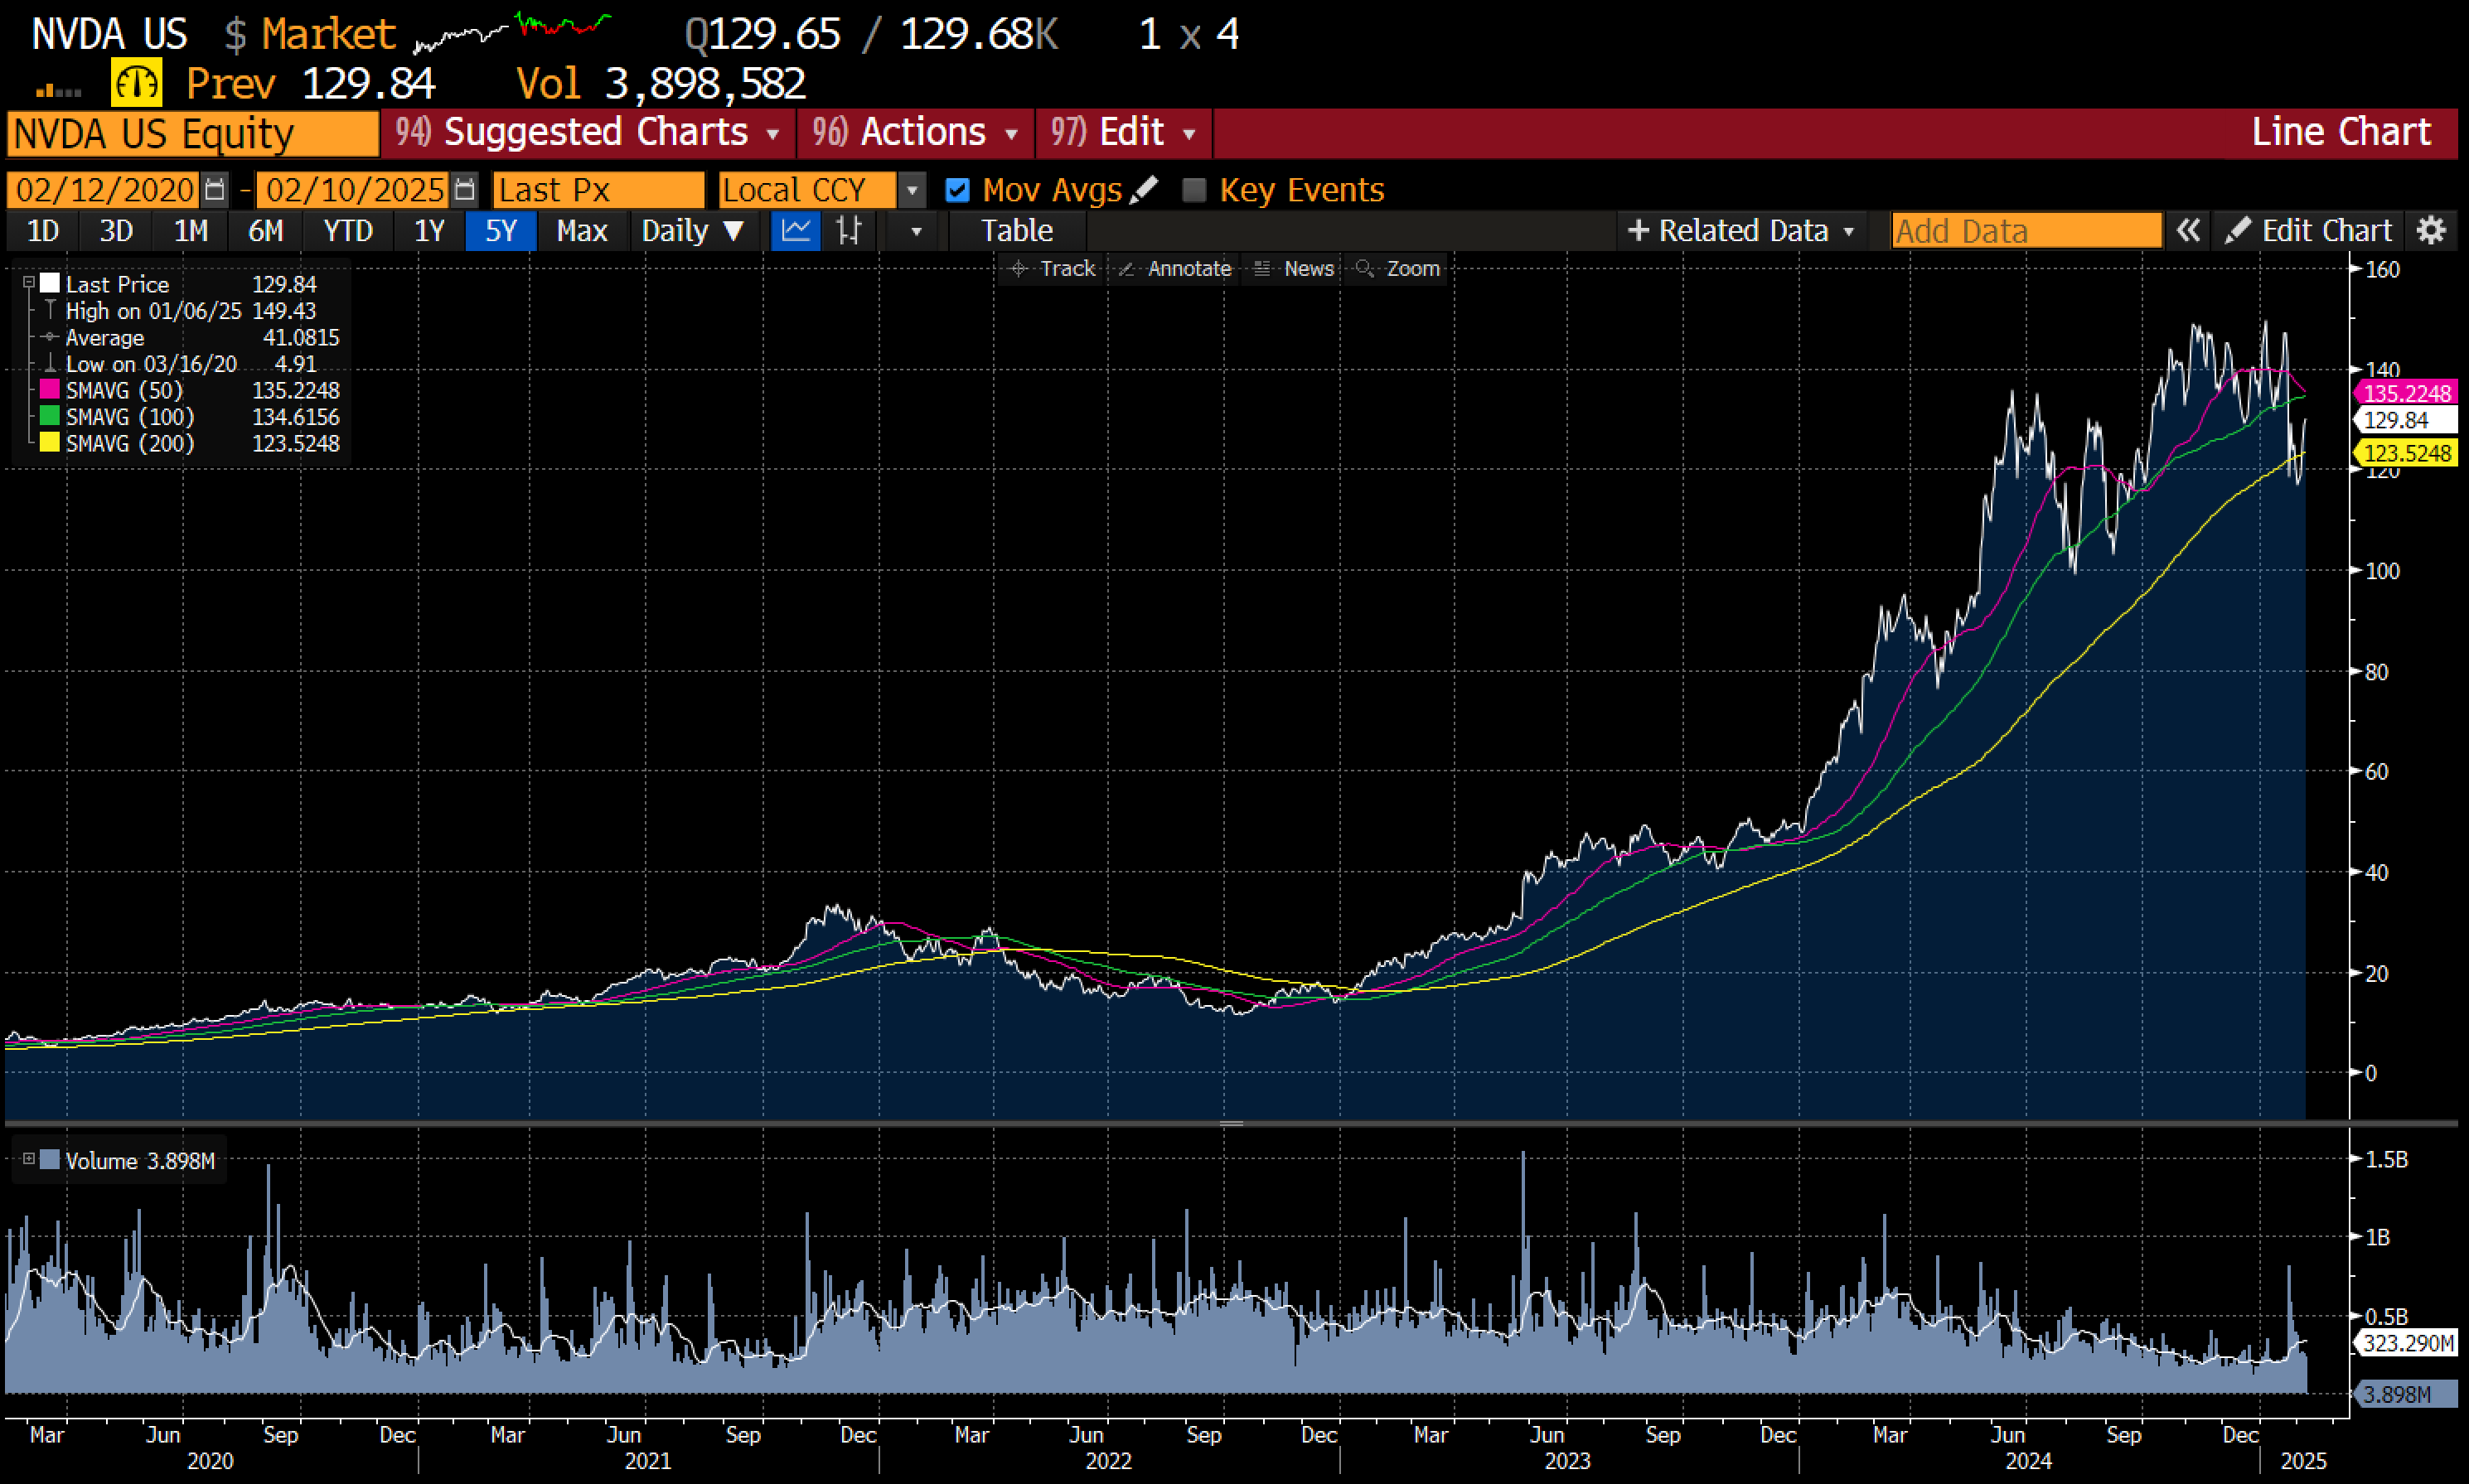
Task: Click the NVDA US Equity security field
Action: pos(192,134)
